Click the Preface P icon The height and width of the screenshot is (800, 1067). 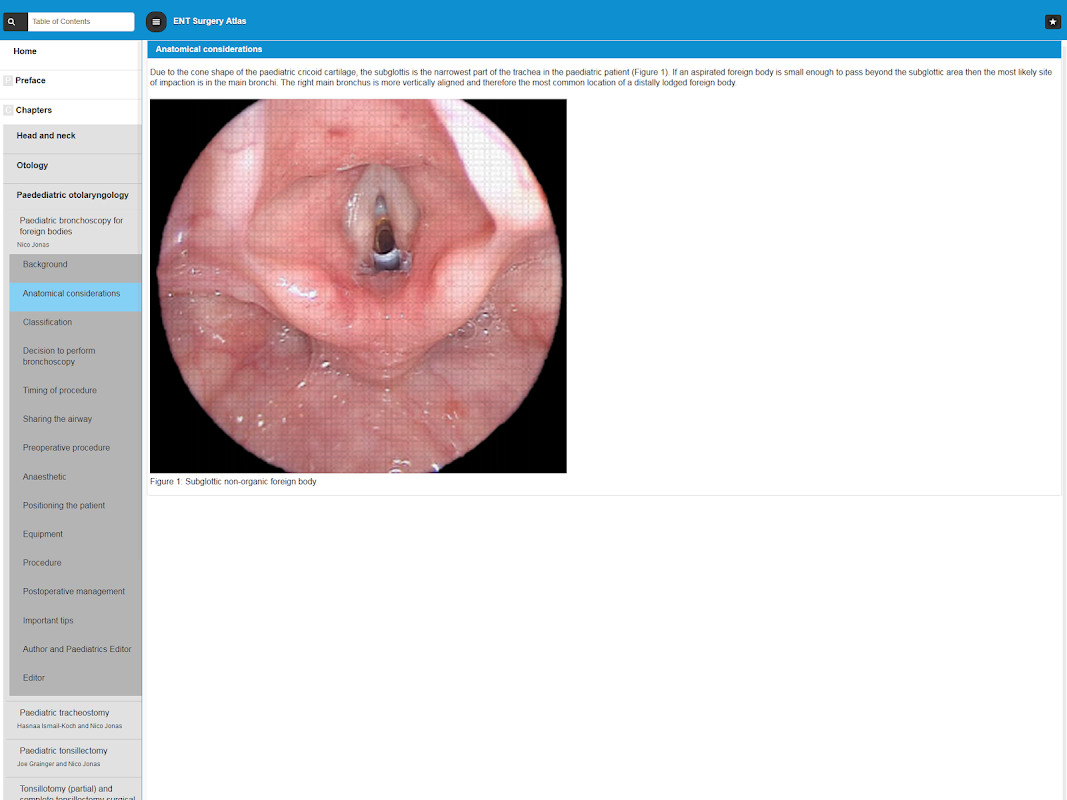click(8, 80)
